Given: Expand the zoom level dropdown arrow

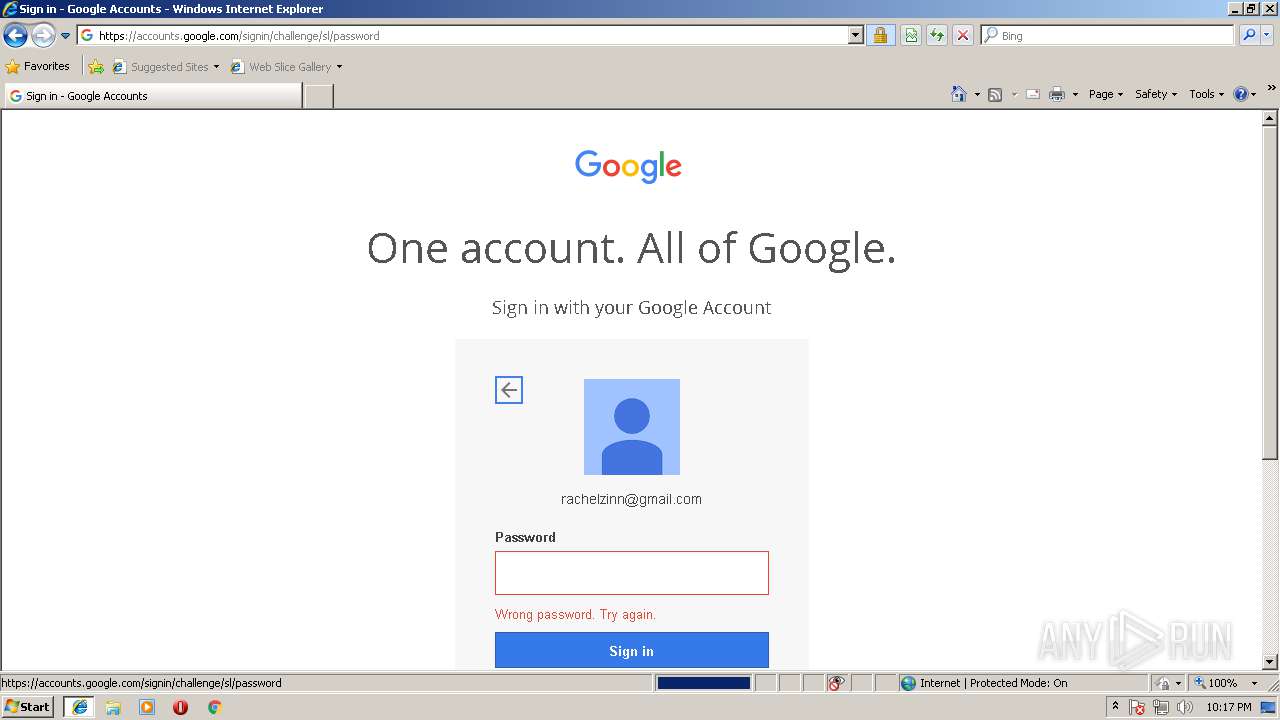Looking at the screenshot, I should (1254, 683).
